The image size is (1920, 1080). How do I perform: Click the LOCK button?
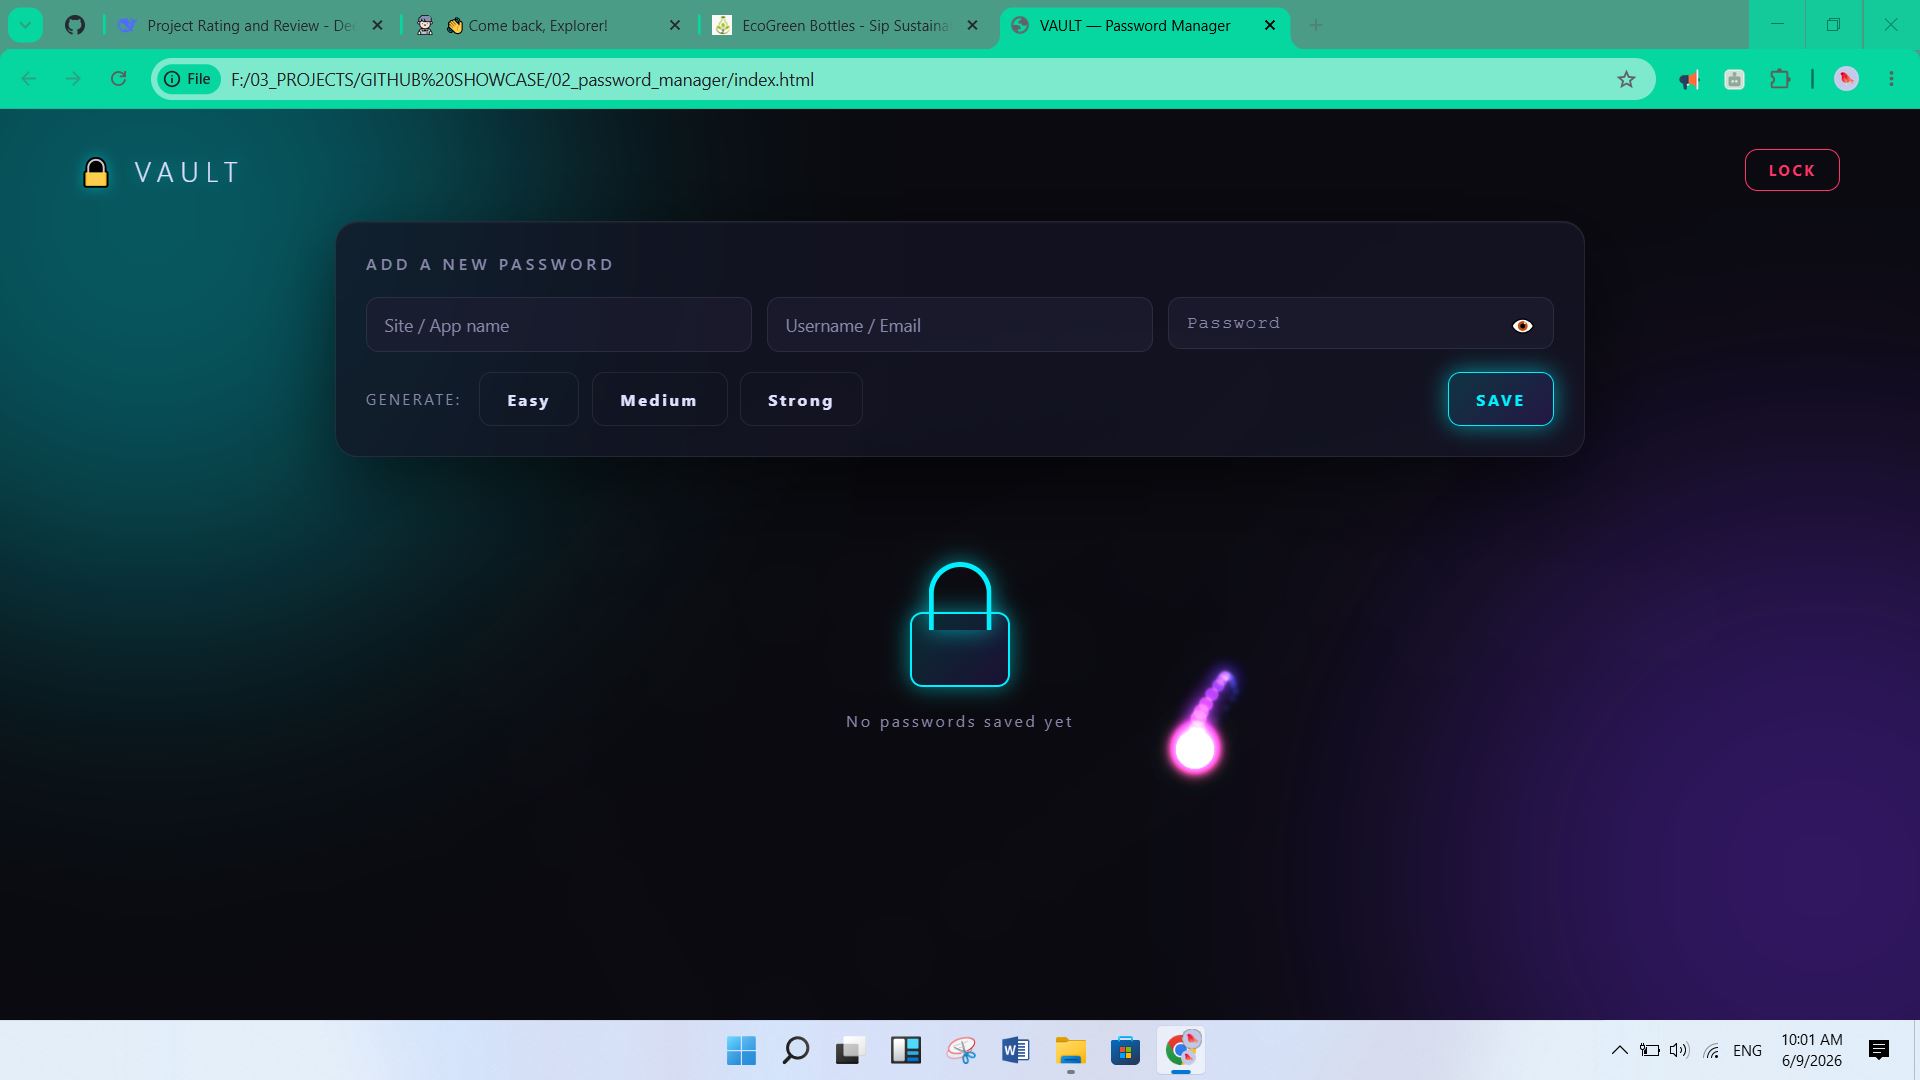[x=1791, y=170]
